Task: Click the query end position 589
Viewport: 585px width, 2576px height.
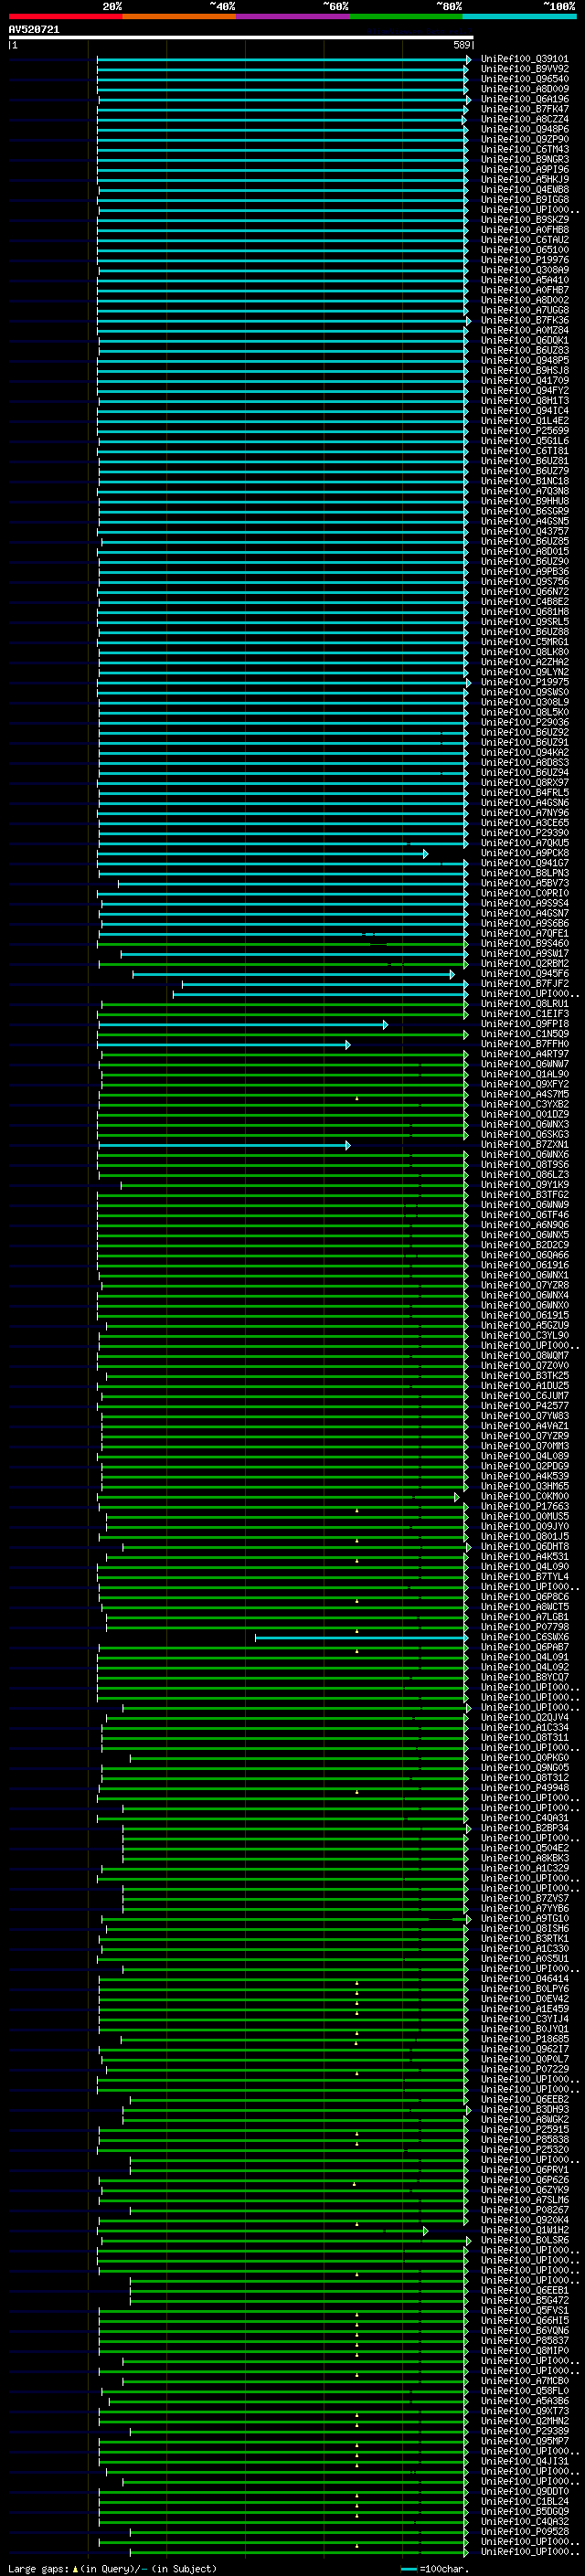Action: coord(462,46)
